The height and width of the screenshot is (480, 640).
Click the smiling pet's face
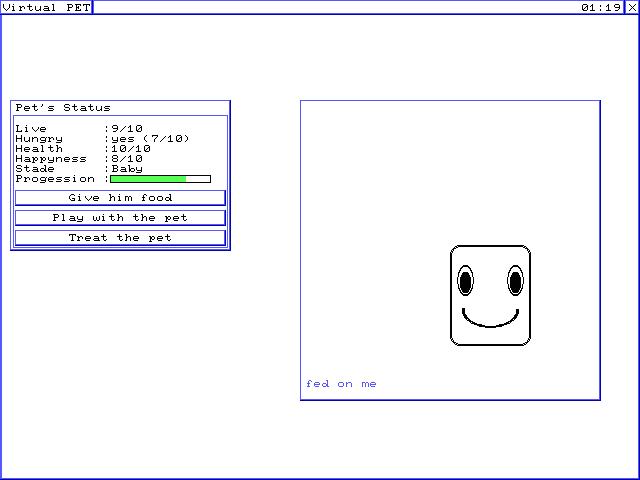[490, 296]
